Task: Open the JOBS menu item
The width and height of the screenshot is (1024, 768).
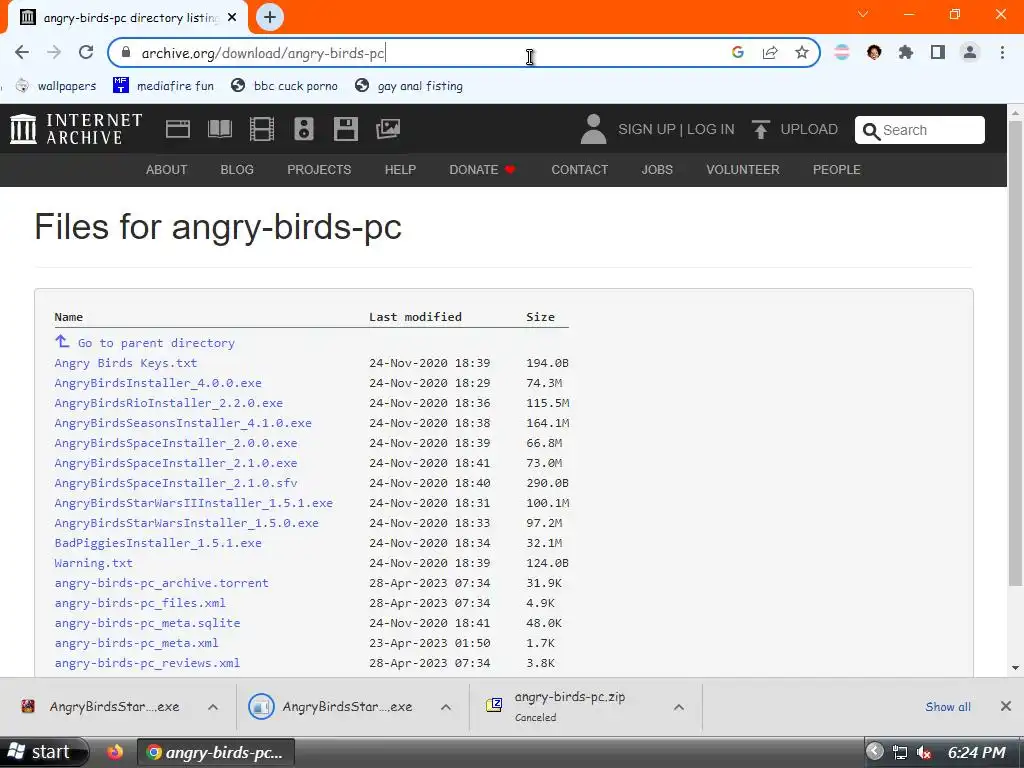Action: (657, 170)
